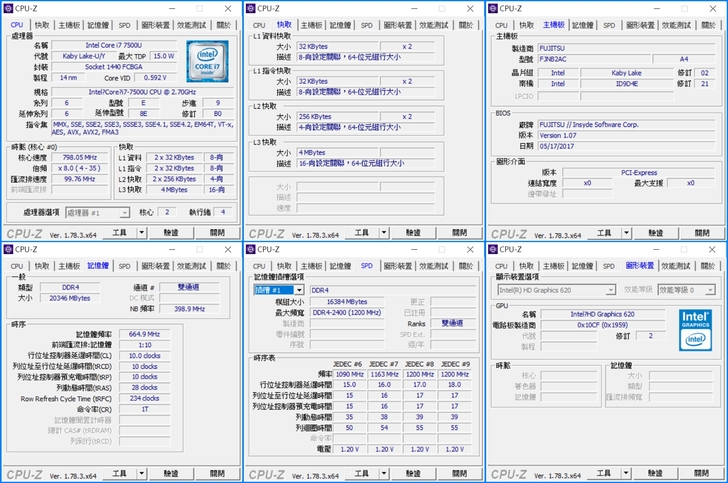Open 圖形裝置 tab in the L1 資料快取 window
Viewport: 728px width, 483px height.
point(399,24)
